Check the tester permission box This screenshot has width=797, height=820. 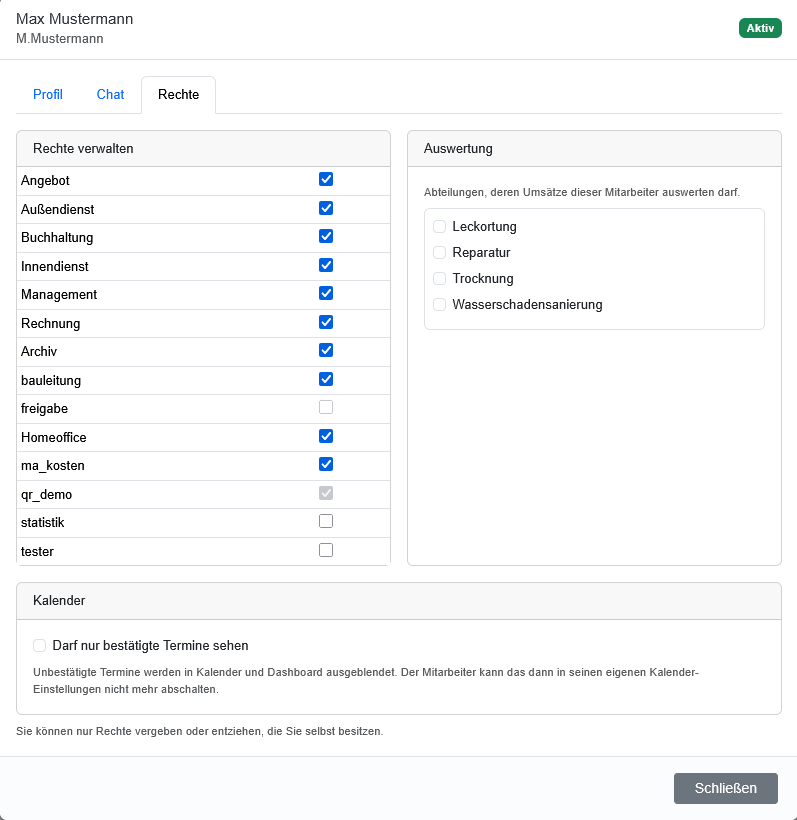pyautogui.click(x=326, y=550)
